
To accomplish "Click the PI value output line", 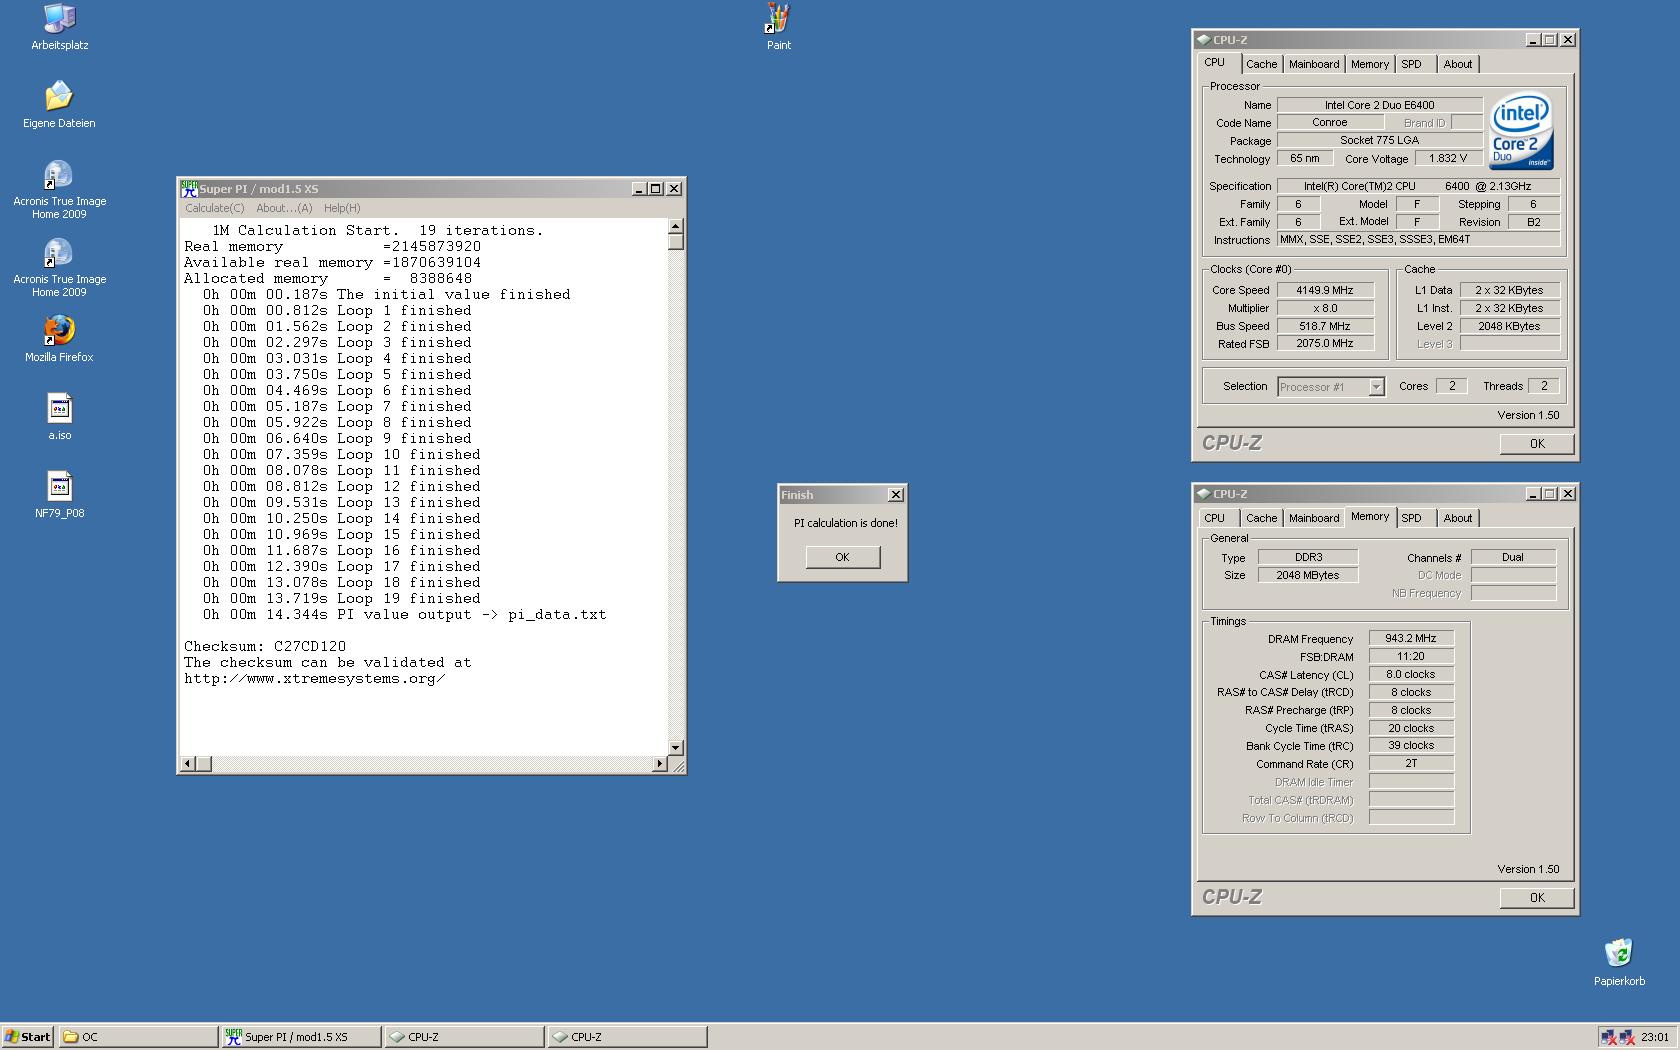I will 404,614.
